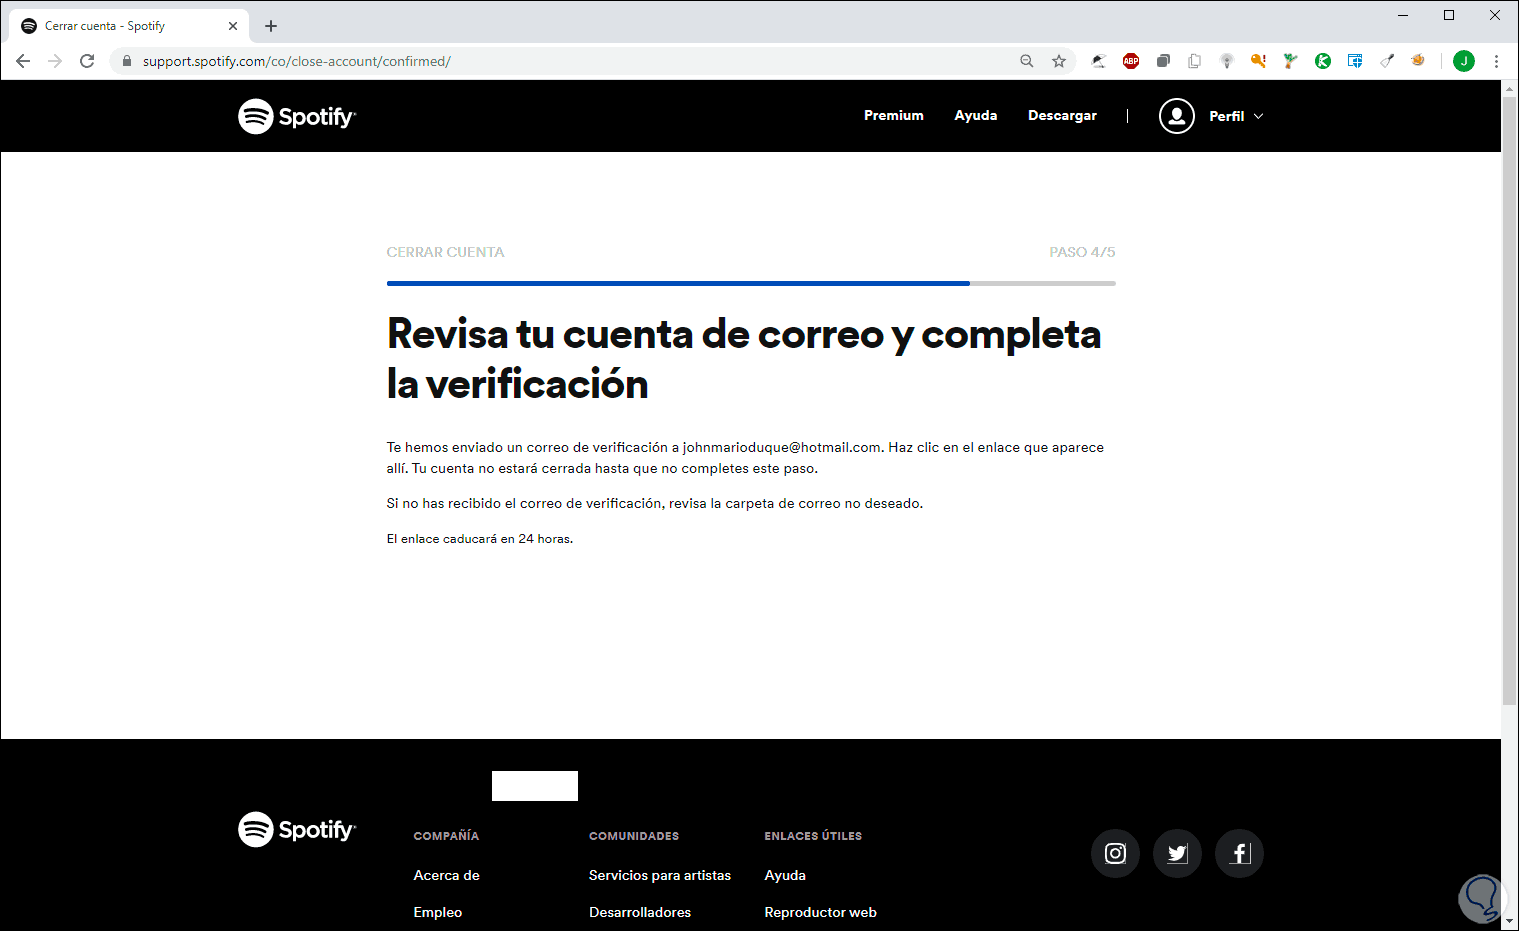Open the Descargar navigation item
This screenshot has width=1519, height=931.
1062,116
